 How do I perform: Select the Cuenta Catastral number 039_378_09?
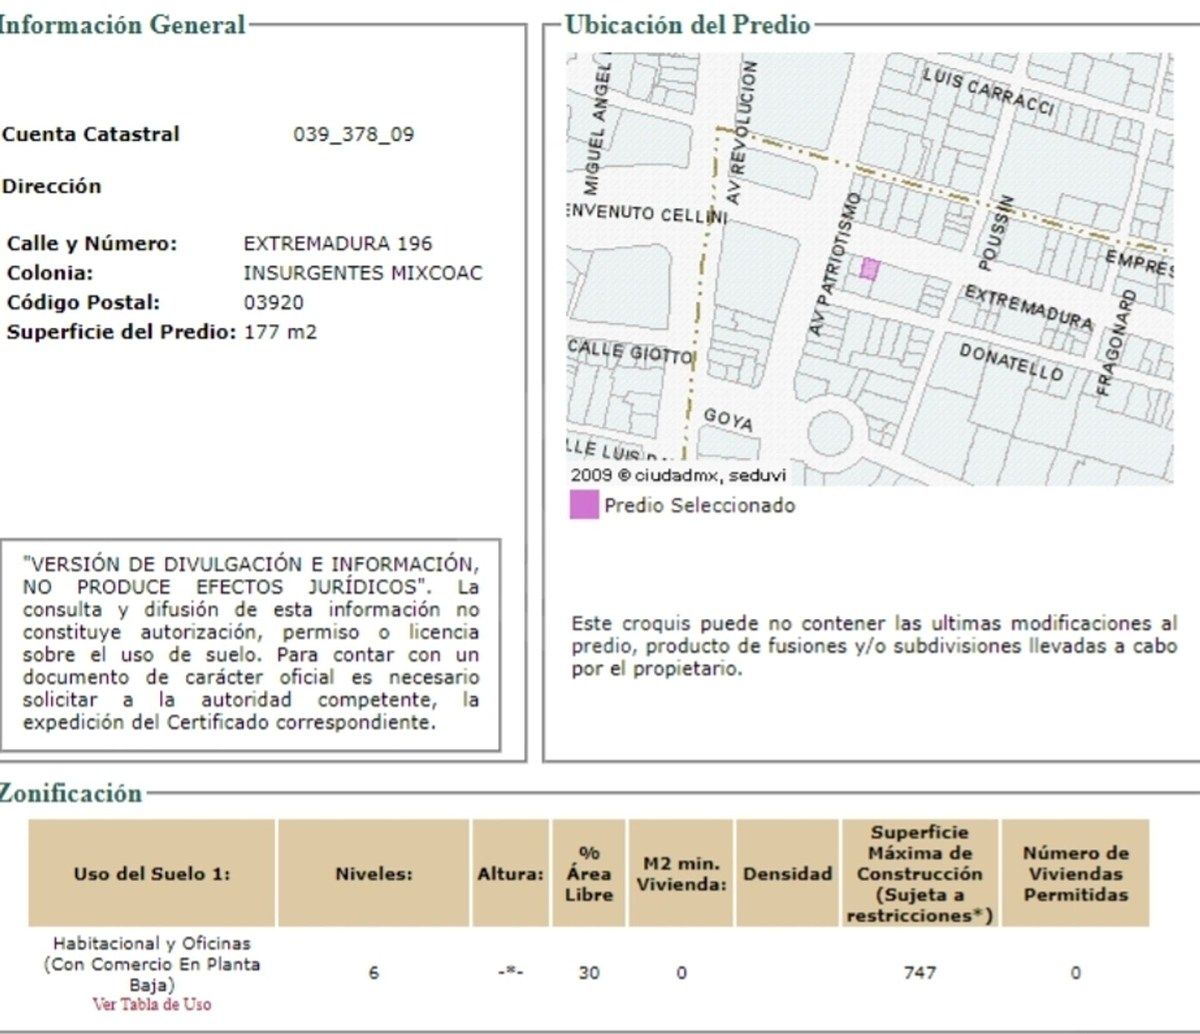pyautogui.click(x=353, y=135)
